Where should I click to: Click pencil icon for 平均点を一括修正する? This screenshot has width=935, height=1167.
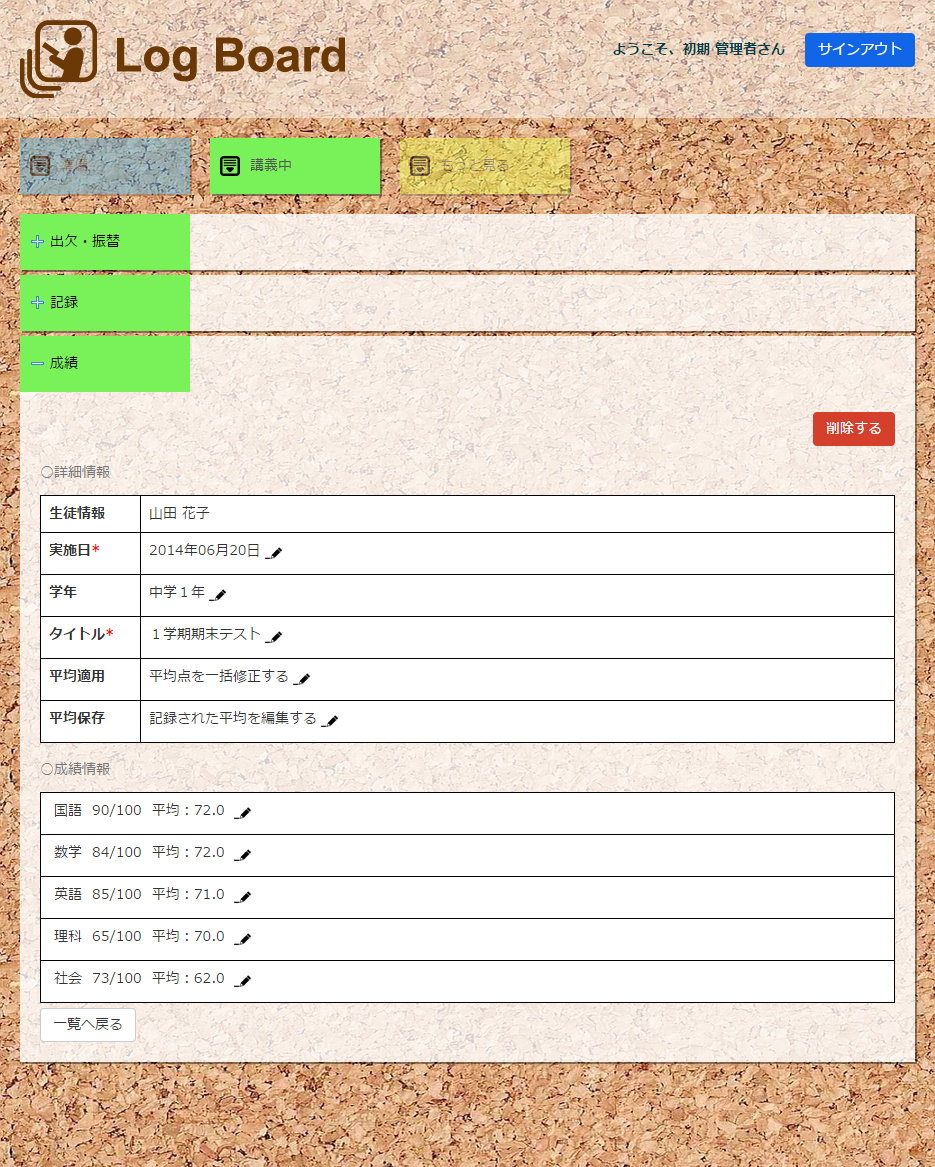[303, 679]
